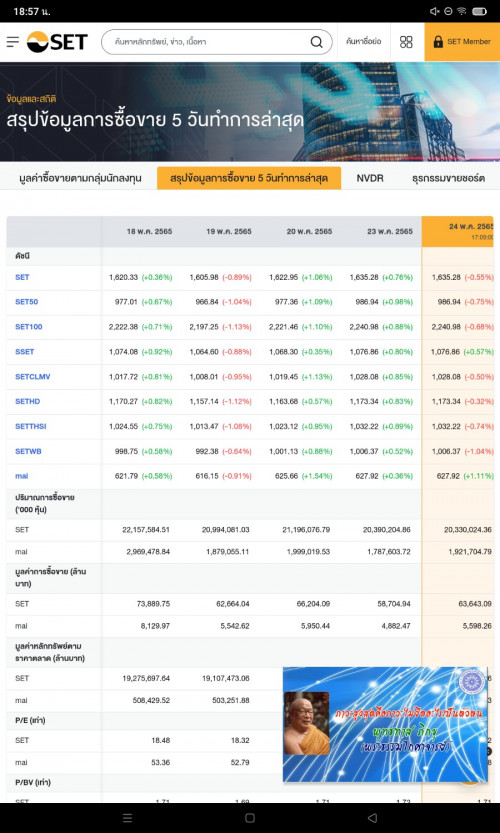This screenshot has height=833, width=500.
Task: Open the SETWB index link
Action: point(28,451)
